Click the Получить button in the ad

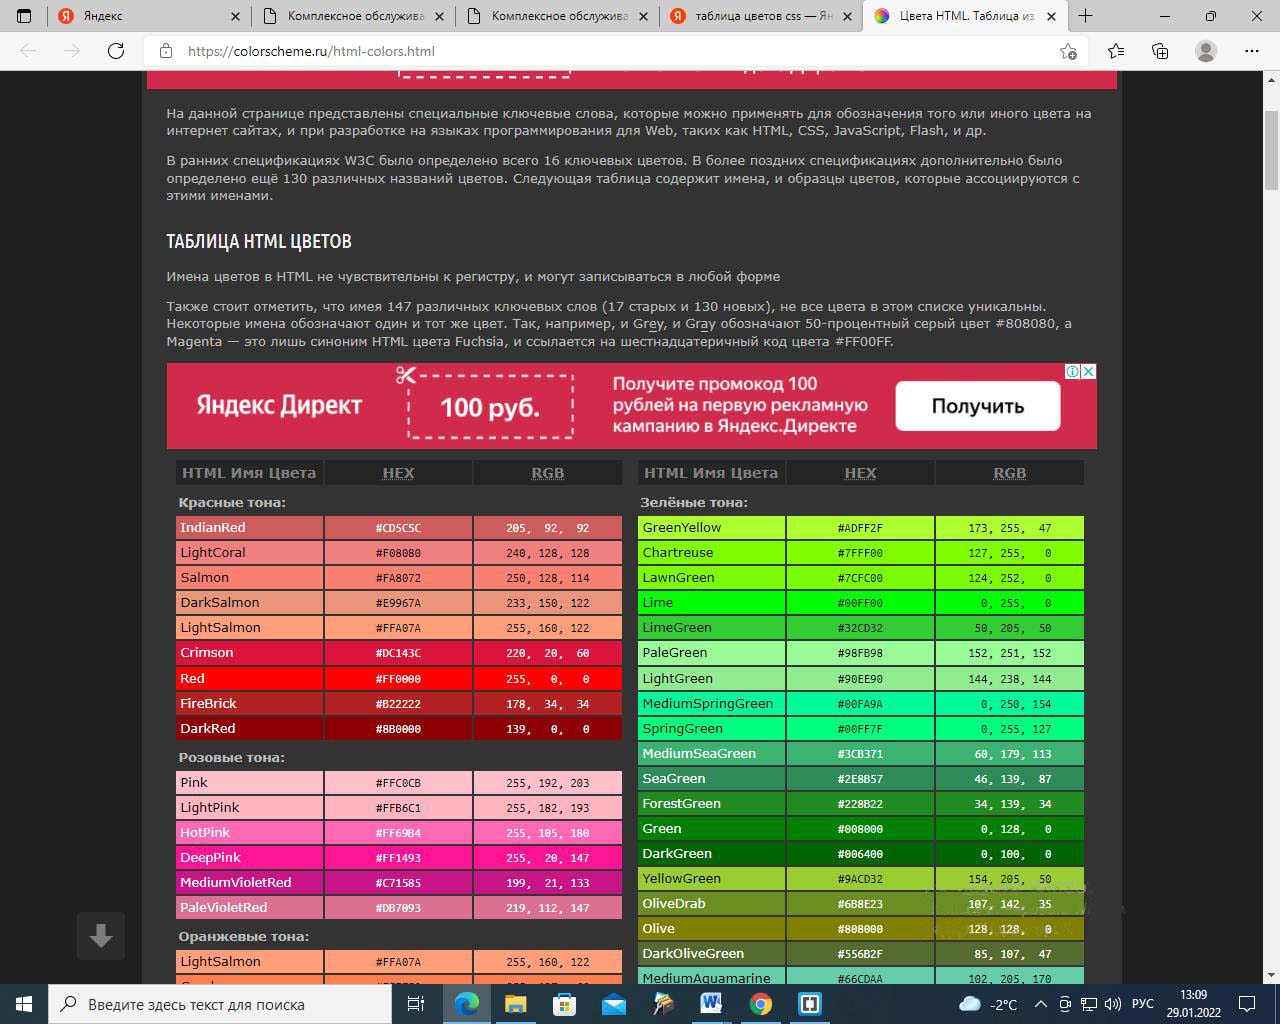(977, 406)
